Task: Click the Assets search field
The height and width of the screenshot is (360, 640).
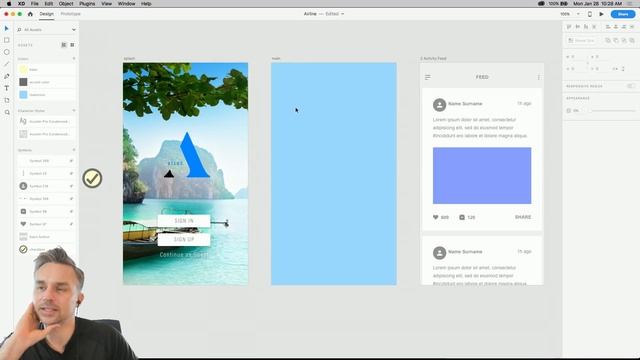Action: (x=43, y=30)
